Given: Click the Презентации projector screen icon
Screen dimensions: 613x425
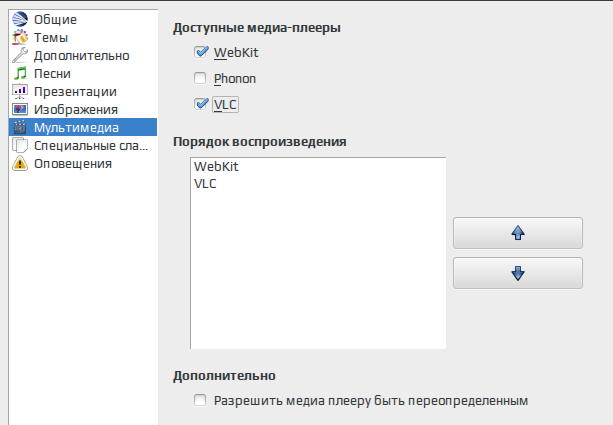Looking at the screenshot, I should click(x=20, y=91).
